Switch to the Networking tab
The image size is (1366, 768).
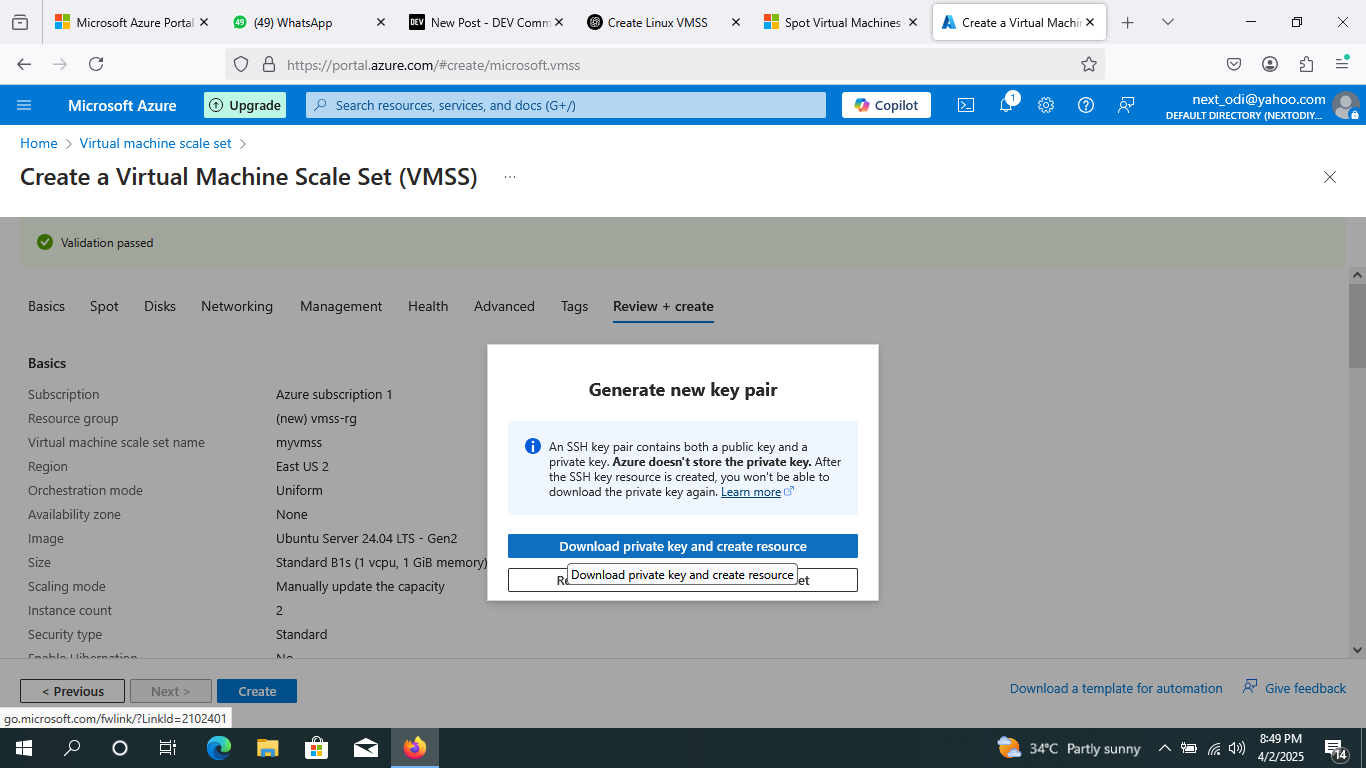237,306
